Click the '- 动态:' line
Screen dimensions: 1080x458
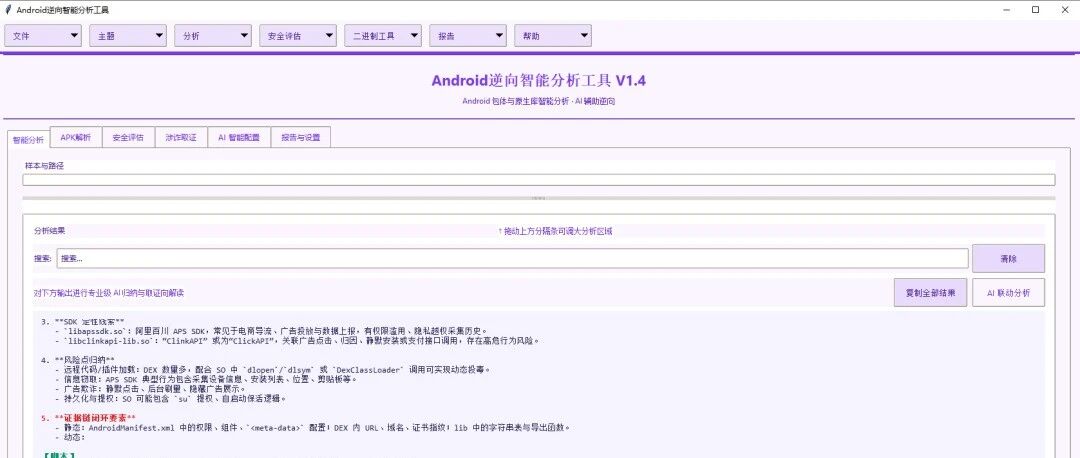click(x=70, y=437)
